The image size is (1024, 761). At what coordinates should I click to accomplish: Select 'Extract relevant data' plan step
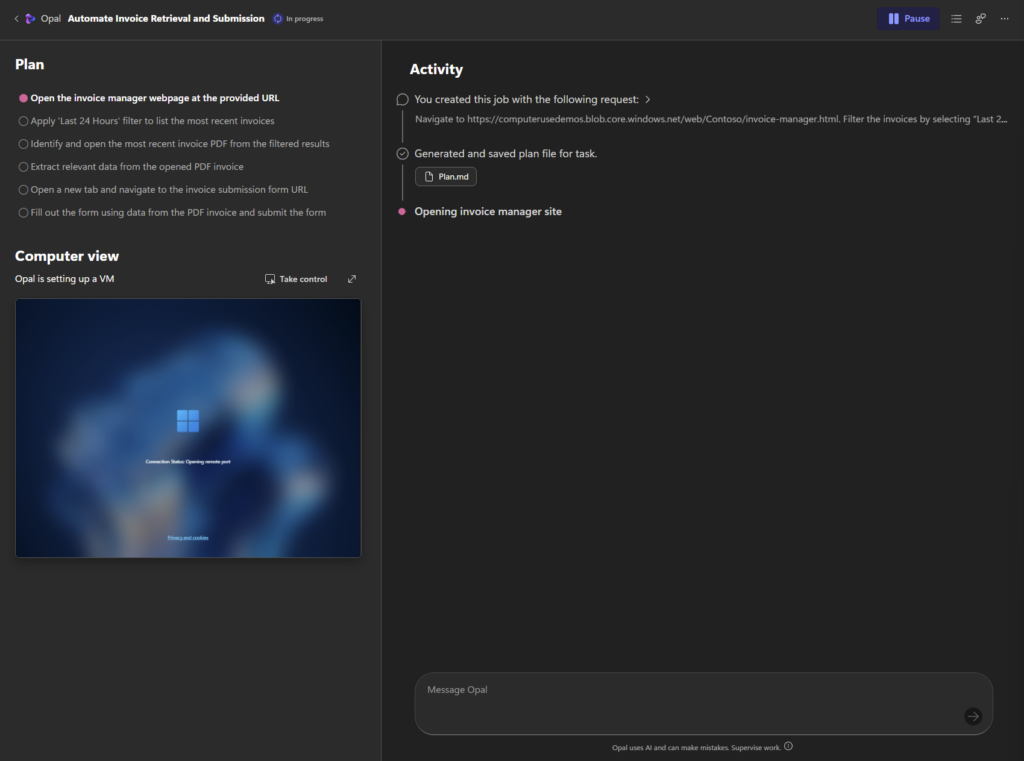pyautogui.click(x=137, y=167)
